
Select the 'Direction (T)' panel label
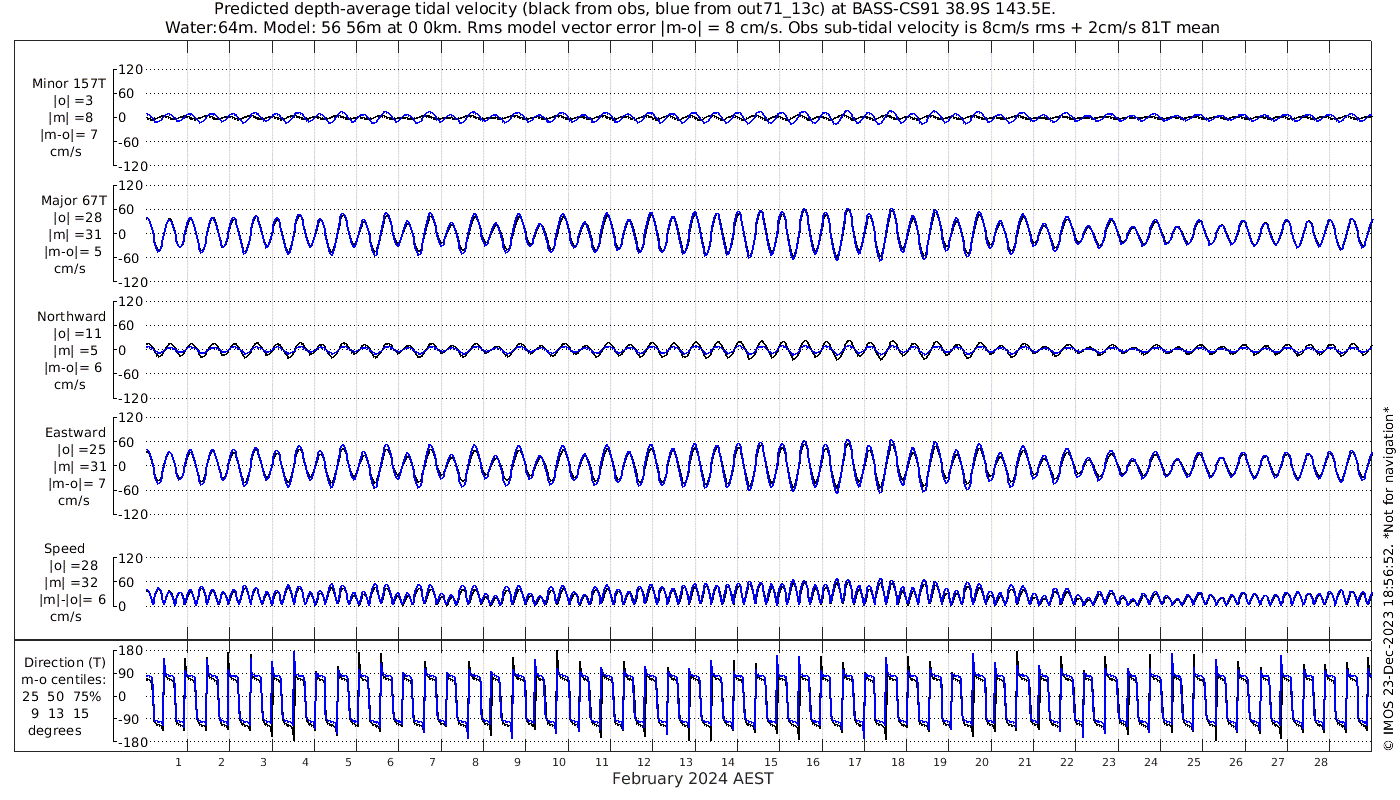click(x=65, y=662)
